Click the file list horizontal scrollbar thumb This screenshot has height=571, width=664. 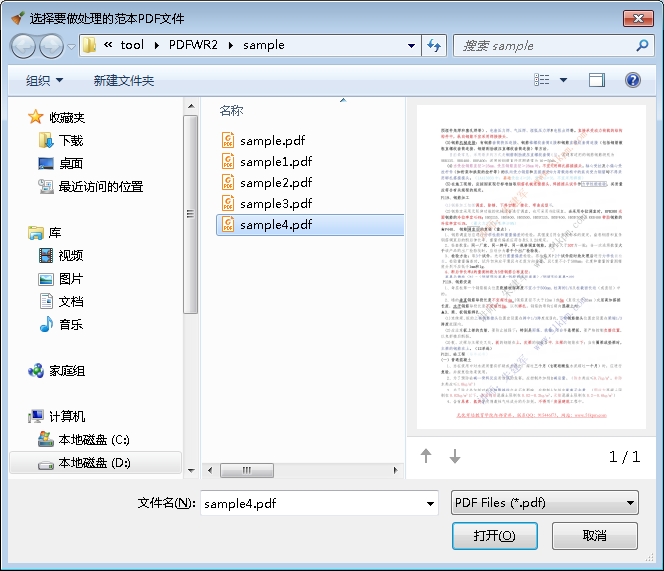click(x=247, y=470)
